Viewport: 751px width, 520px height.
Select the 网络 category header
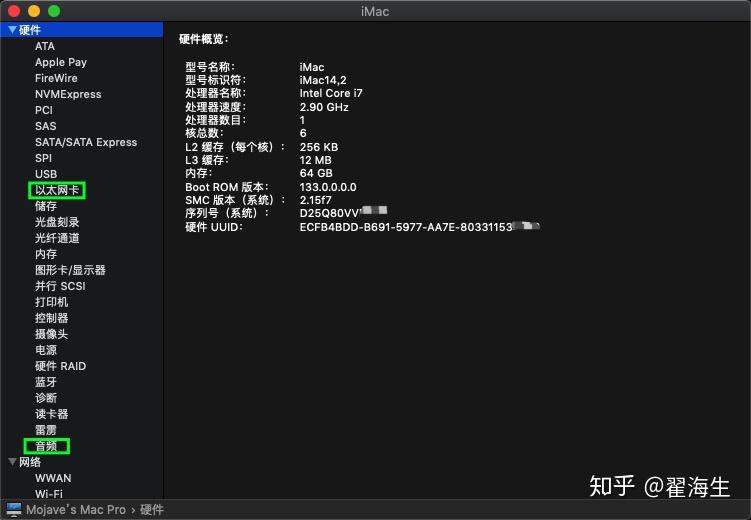(x=30, y=462)
